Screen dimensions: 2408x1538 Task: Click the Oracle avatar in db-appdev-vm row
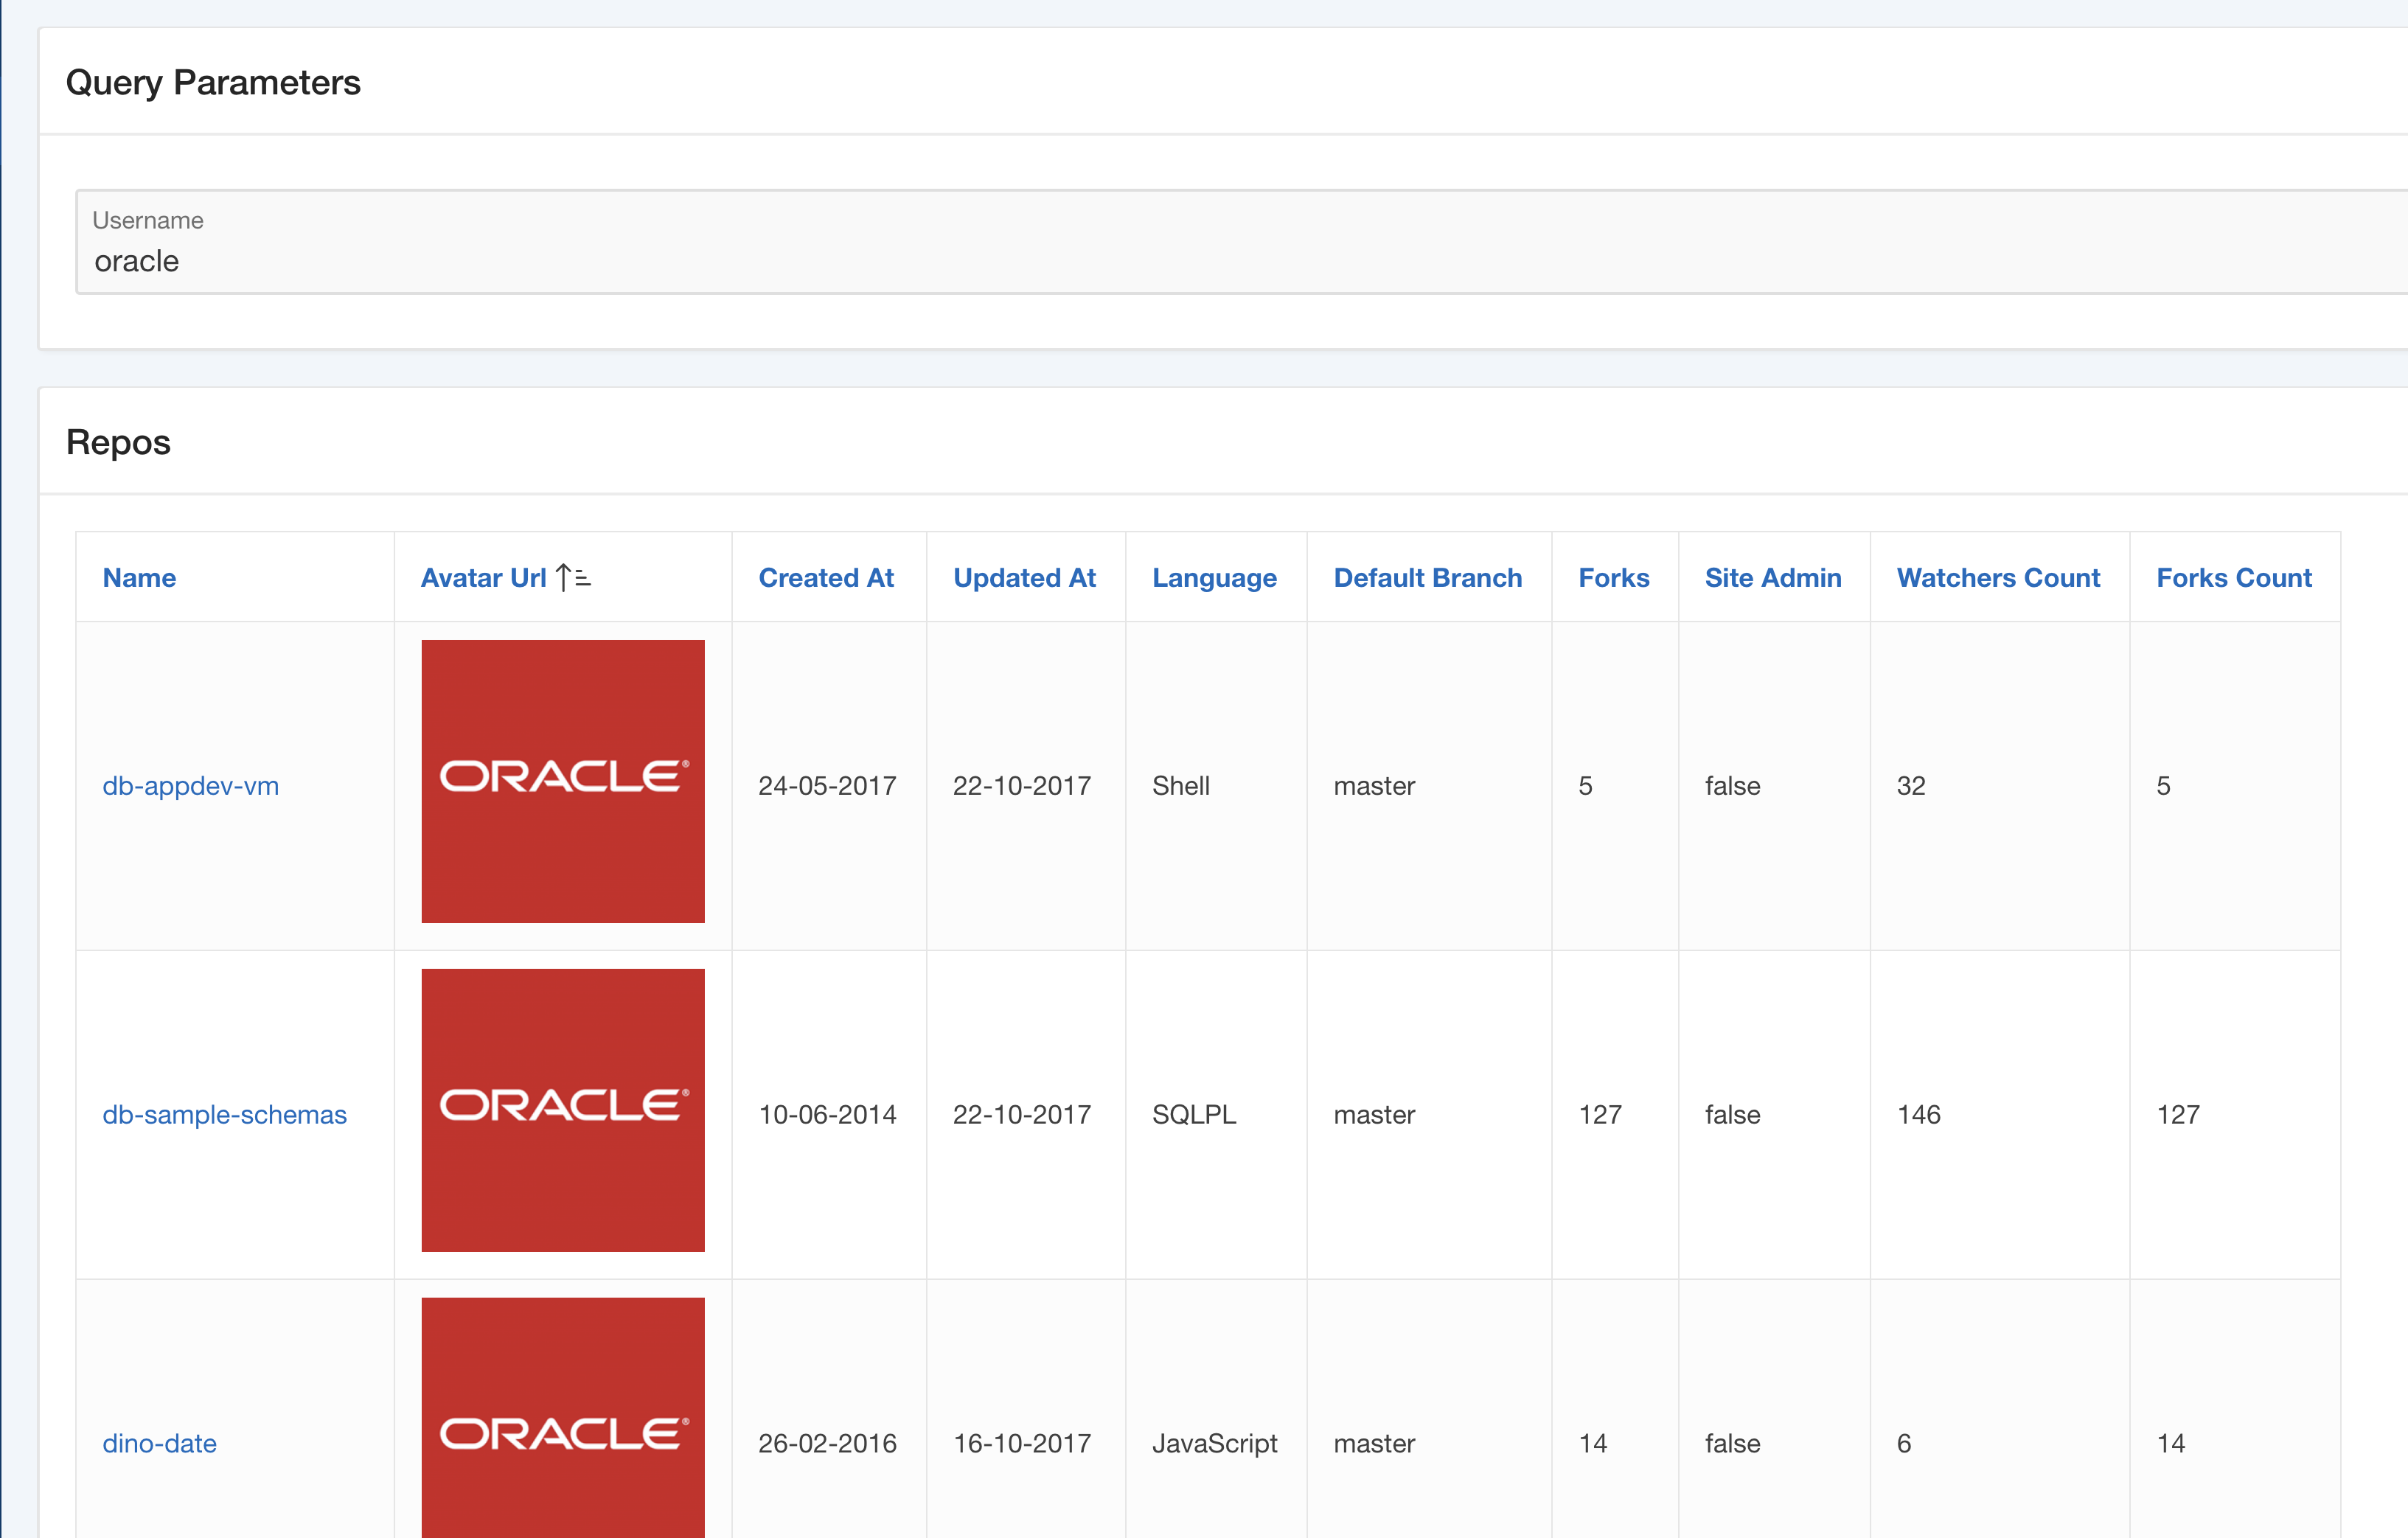pyautogui.click(x=563, y=781)
